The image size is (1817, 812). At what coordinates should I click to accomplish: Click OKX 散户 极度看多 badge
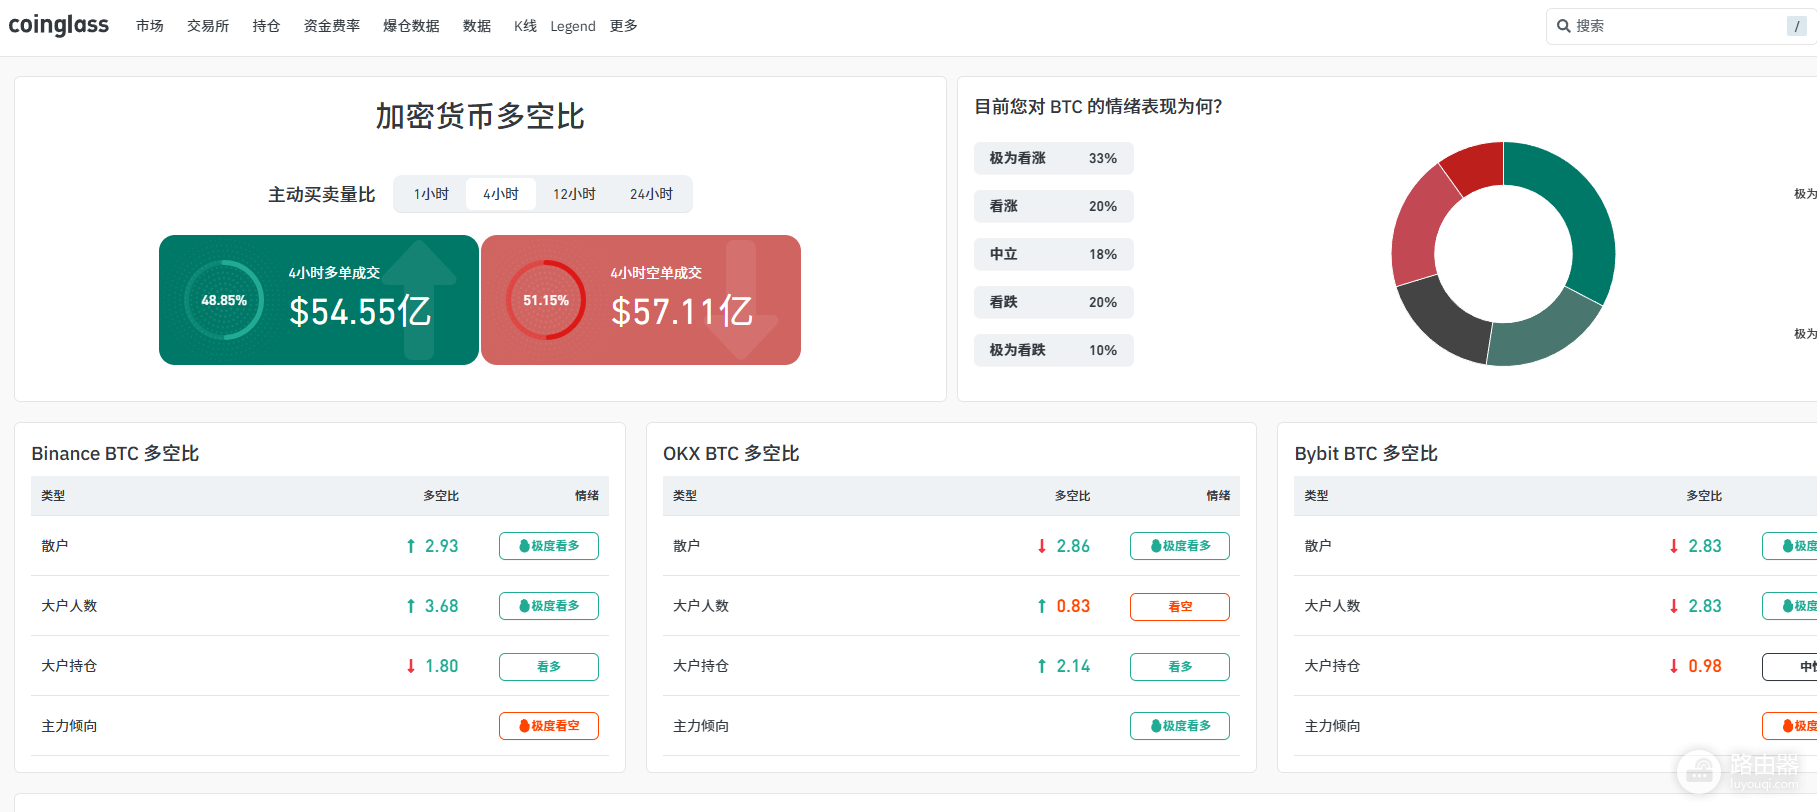(x=1180, y=546)
